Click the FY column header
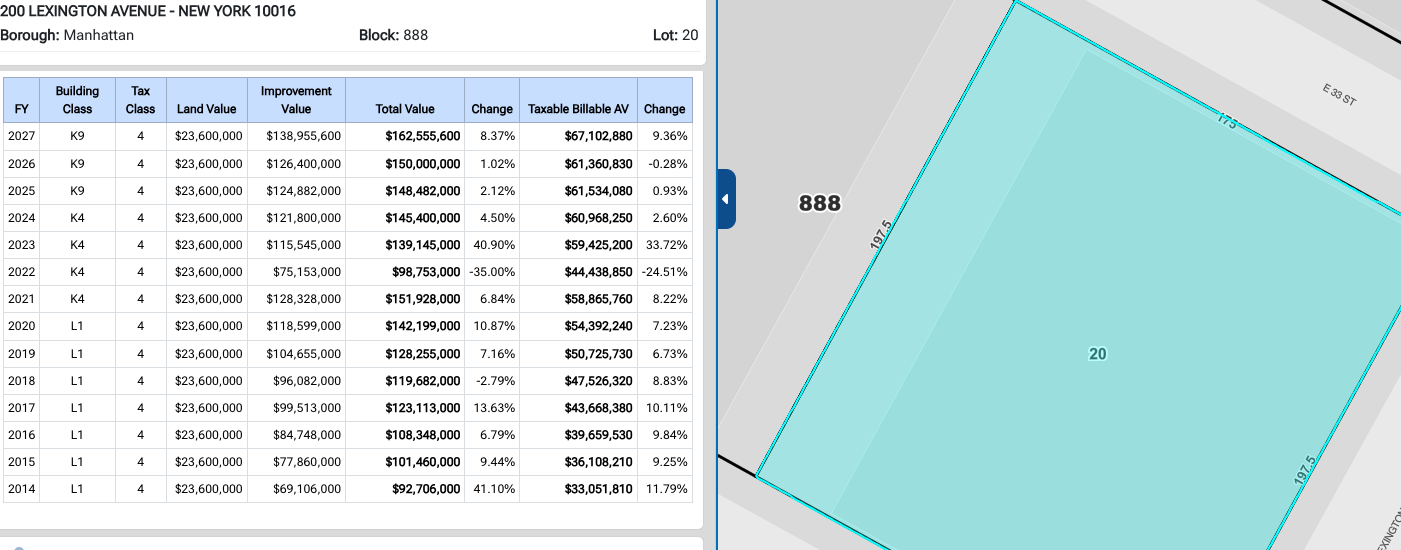Screen dimensions: 1401x550 22,100
